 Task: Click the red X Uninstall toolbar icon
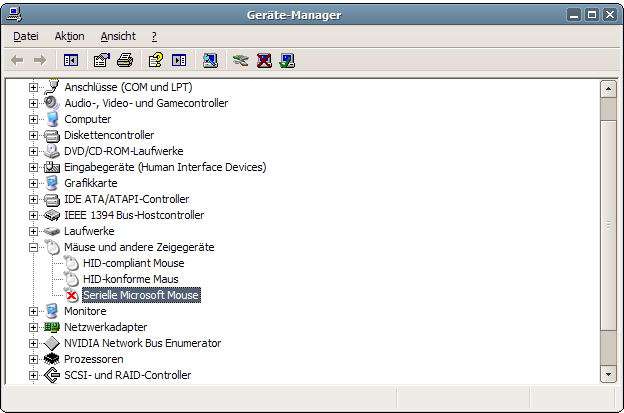(x=264, y=60)
